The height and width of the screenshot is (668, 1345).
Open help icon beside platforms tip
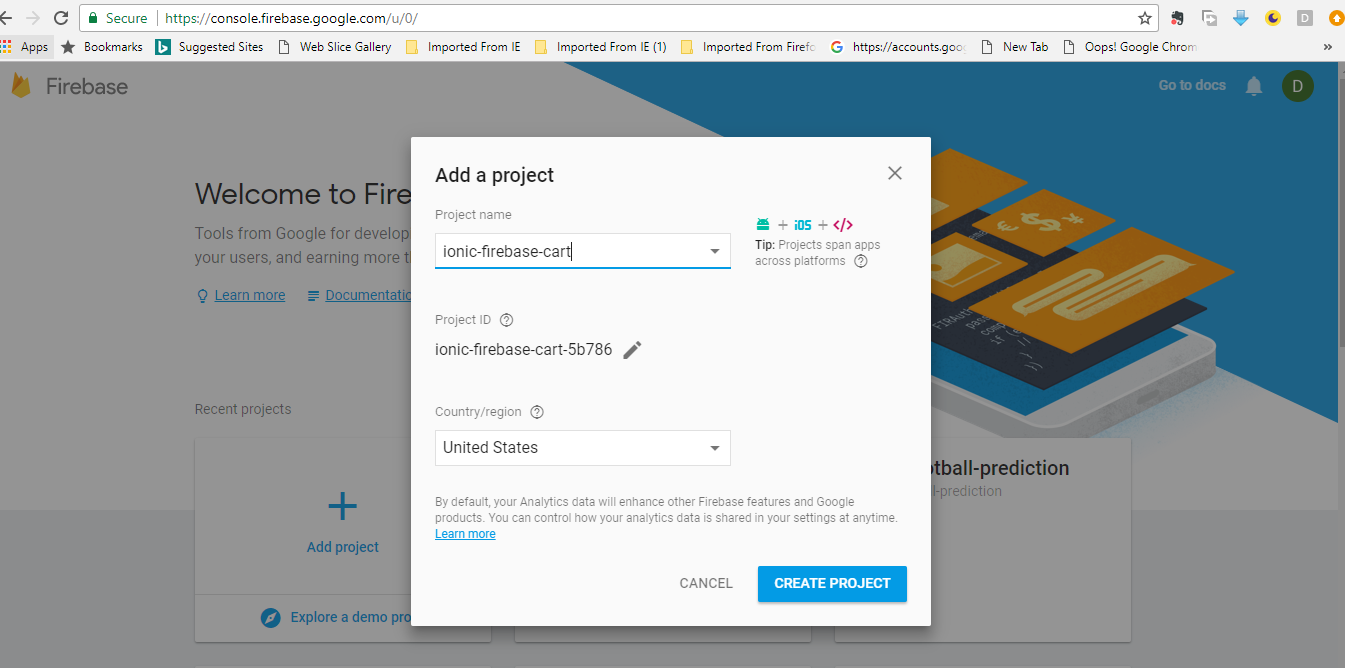[861, 261]
